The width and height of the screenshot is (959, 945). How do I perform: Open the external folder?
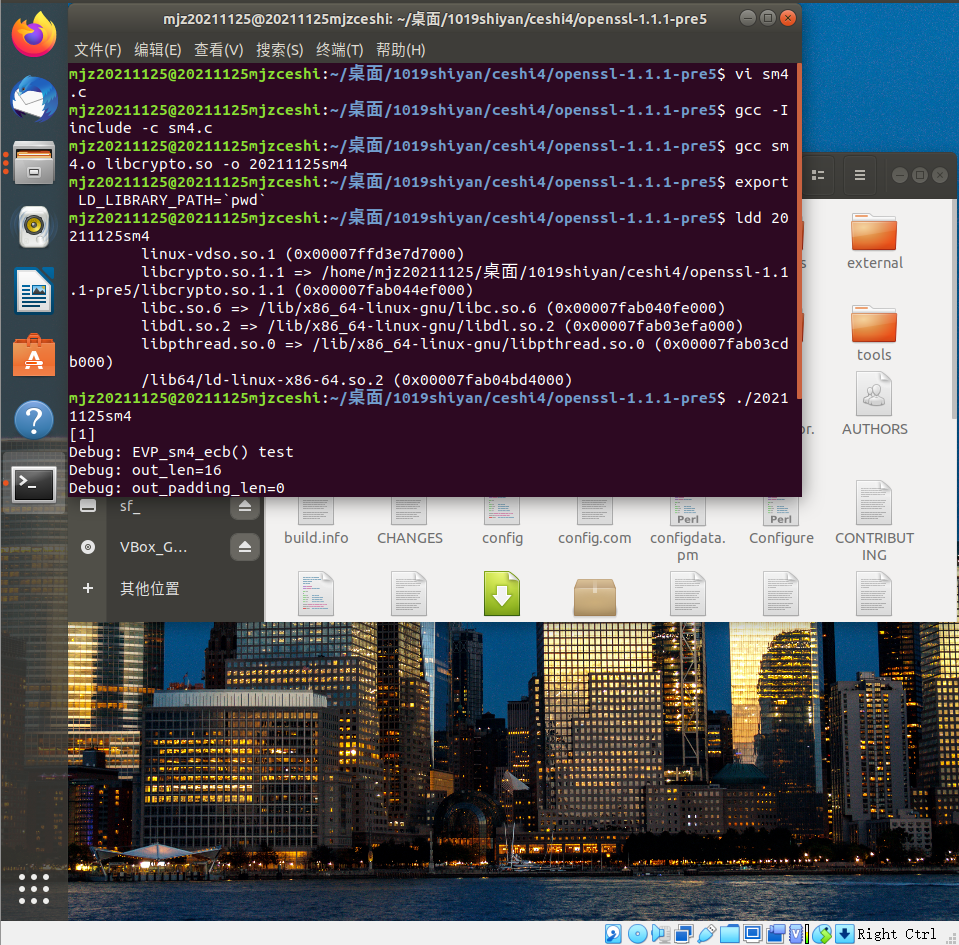pyautogui.click(x=875, y=241)
